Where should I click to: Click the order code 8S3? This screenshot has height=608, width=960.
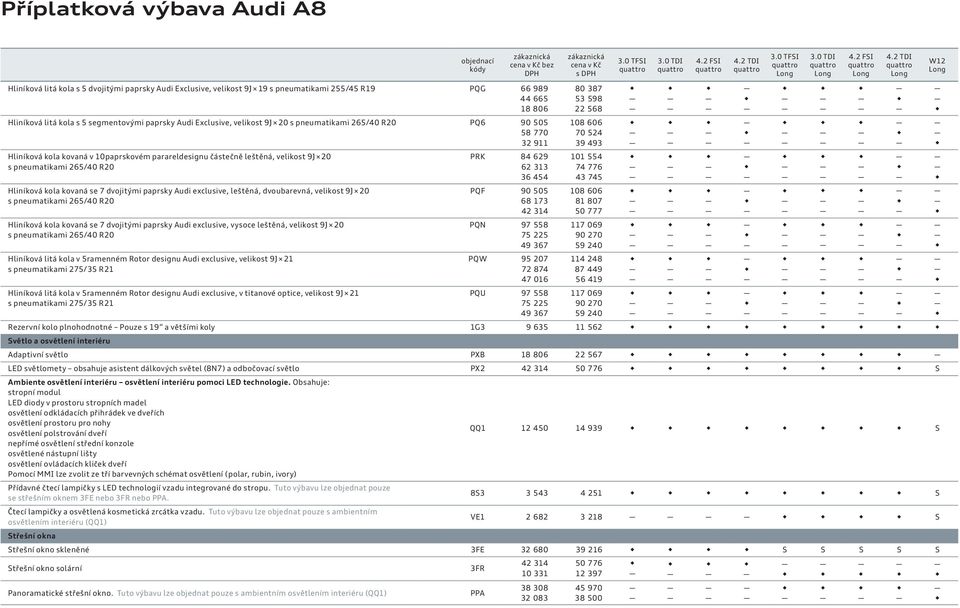(x=478, y=494)
